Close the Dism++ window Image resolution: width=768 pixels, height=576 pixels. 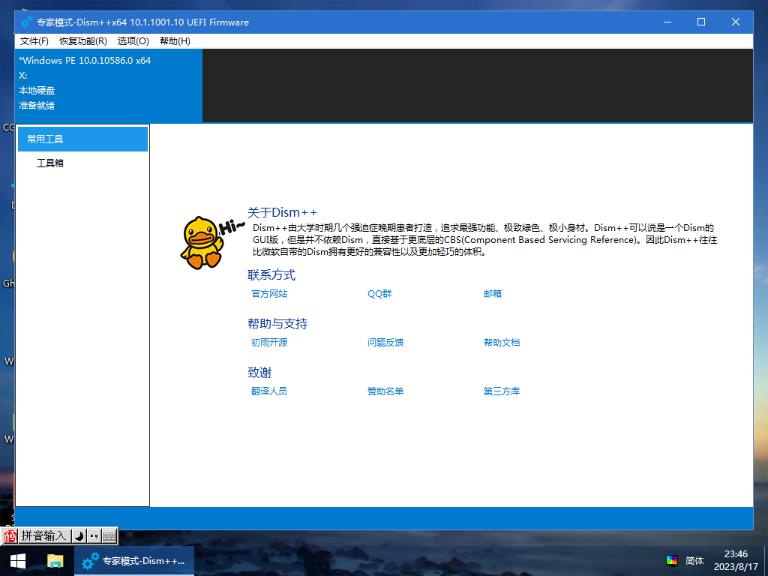pos(735,22)
